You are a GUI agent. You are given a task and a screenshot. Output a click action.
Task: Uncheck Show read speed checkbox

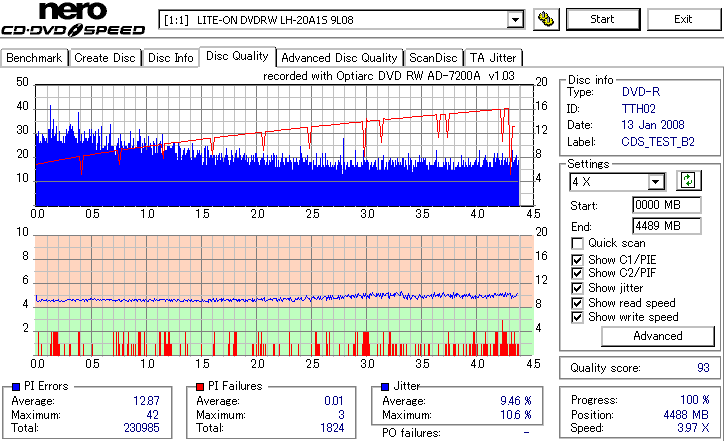[x=577, y=303]
